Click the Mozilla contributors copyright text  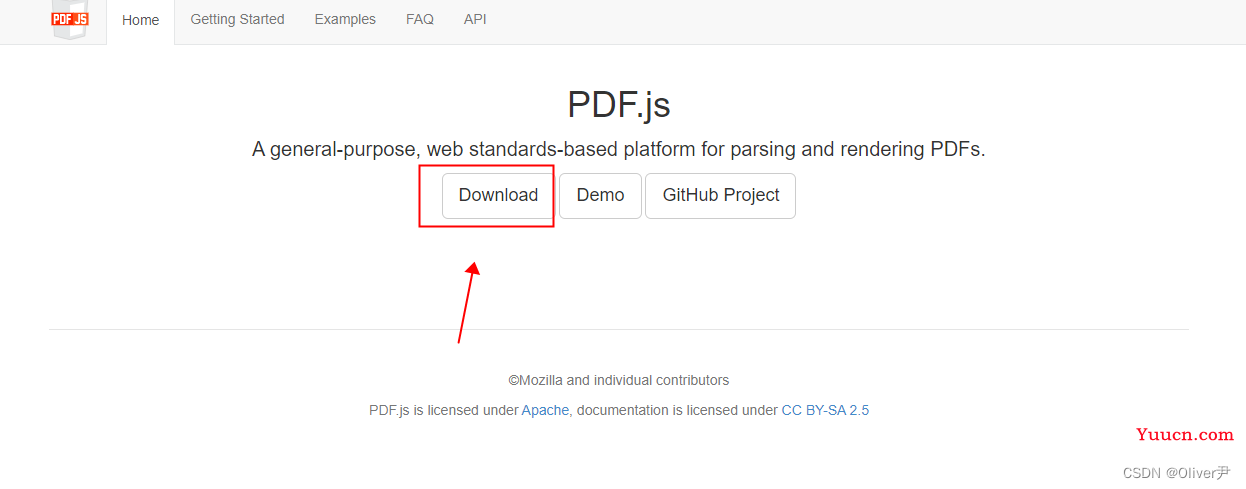(619, 380)
